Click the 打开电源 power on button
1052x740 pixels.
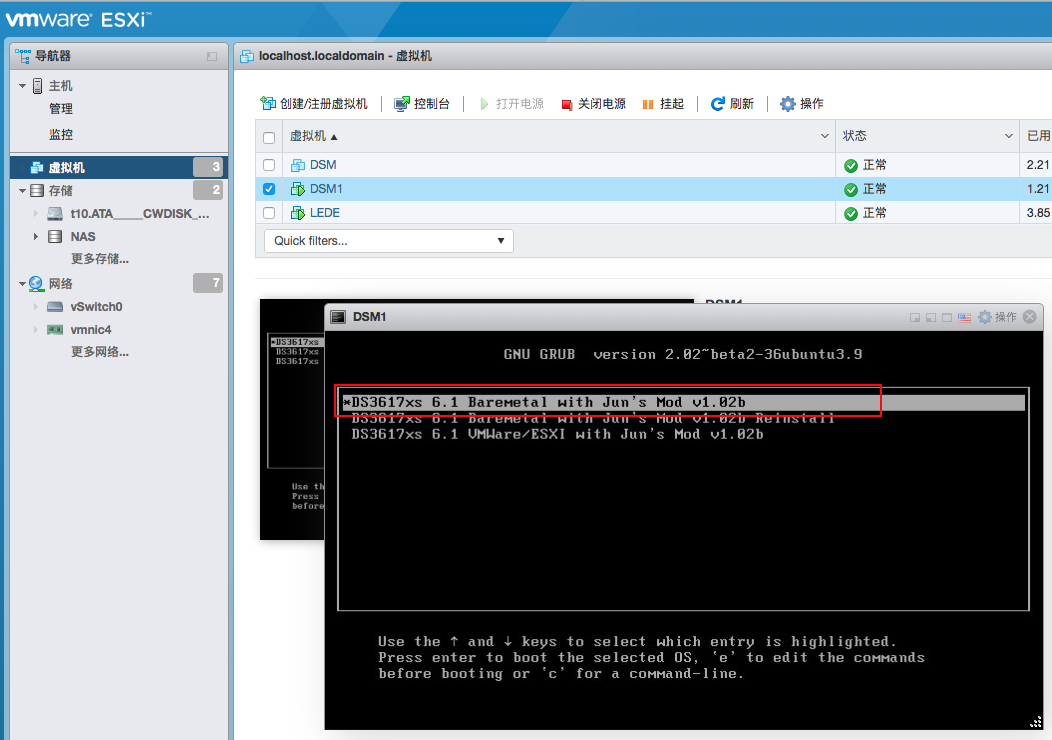point(511,103)
